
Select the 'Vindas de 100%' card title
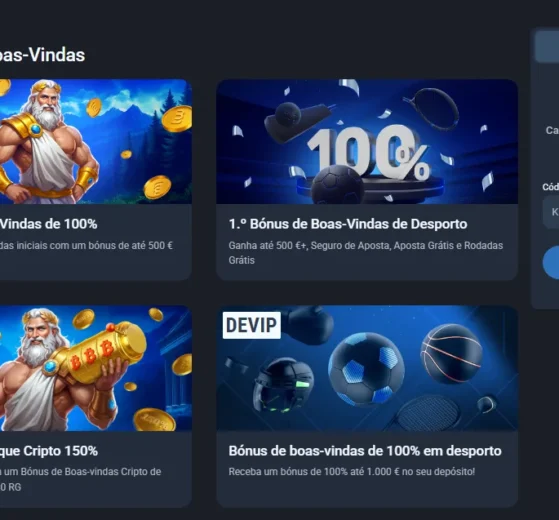coord(48,224)
